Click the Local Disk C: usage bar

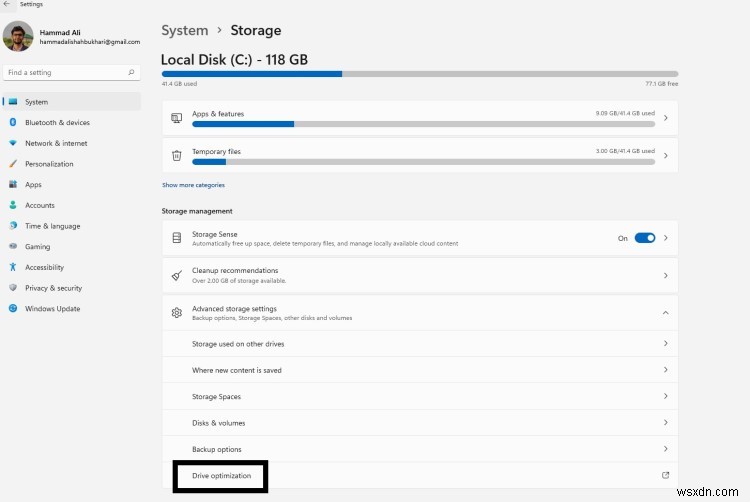(x=419, y=74)
